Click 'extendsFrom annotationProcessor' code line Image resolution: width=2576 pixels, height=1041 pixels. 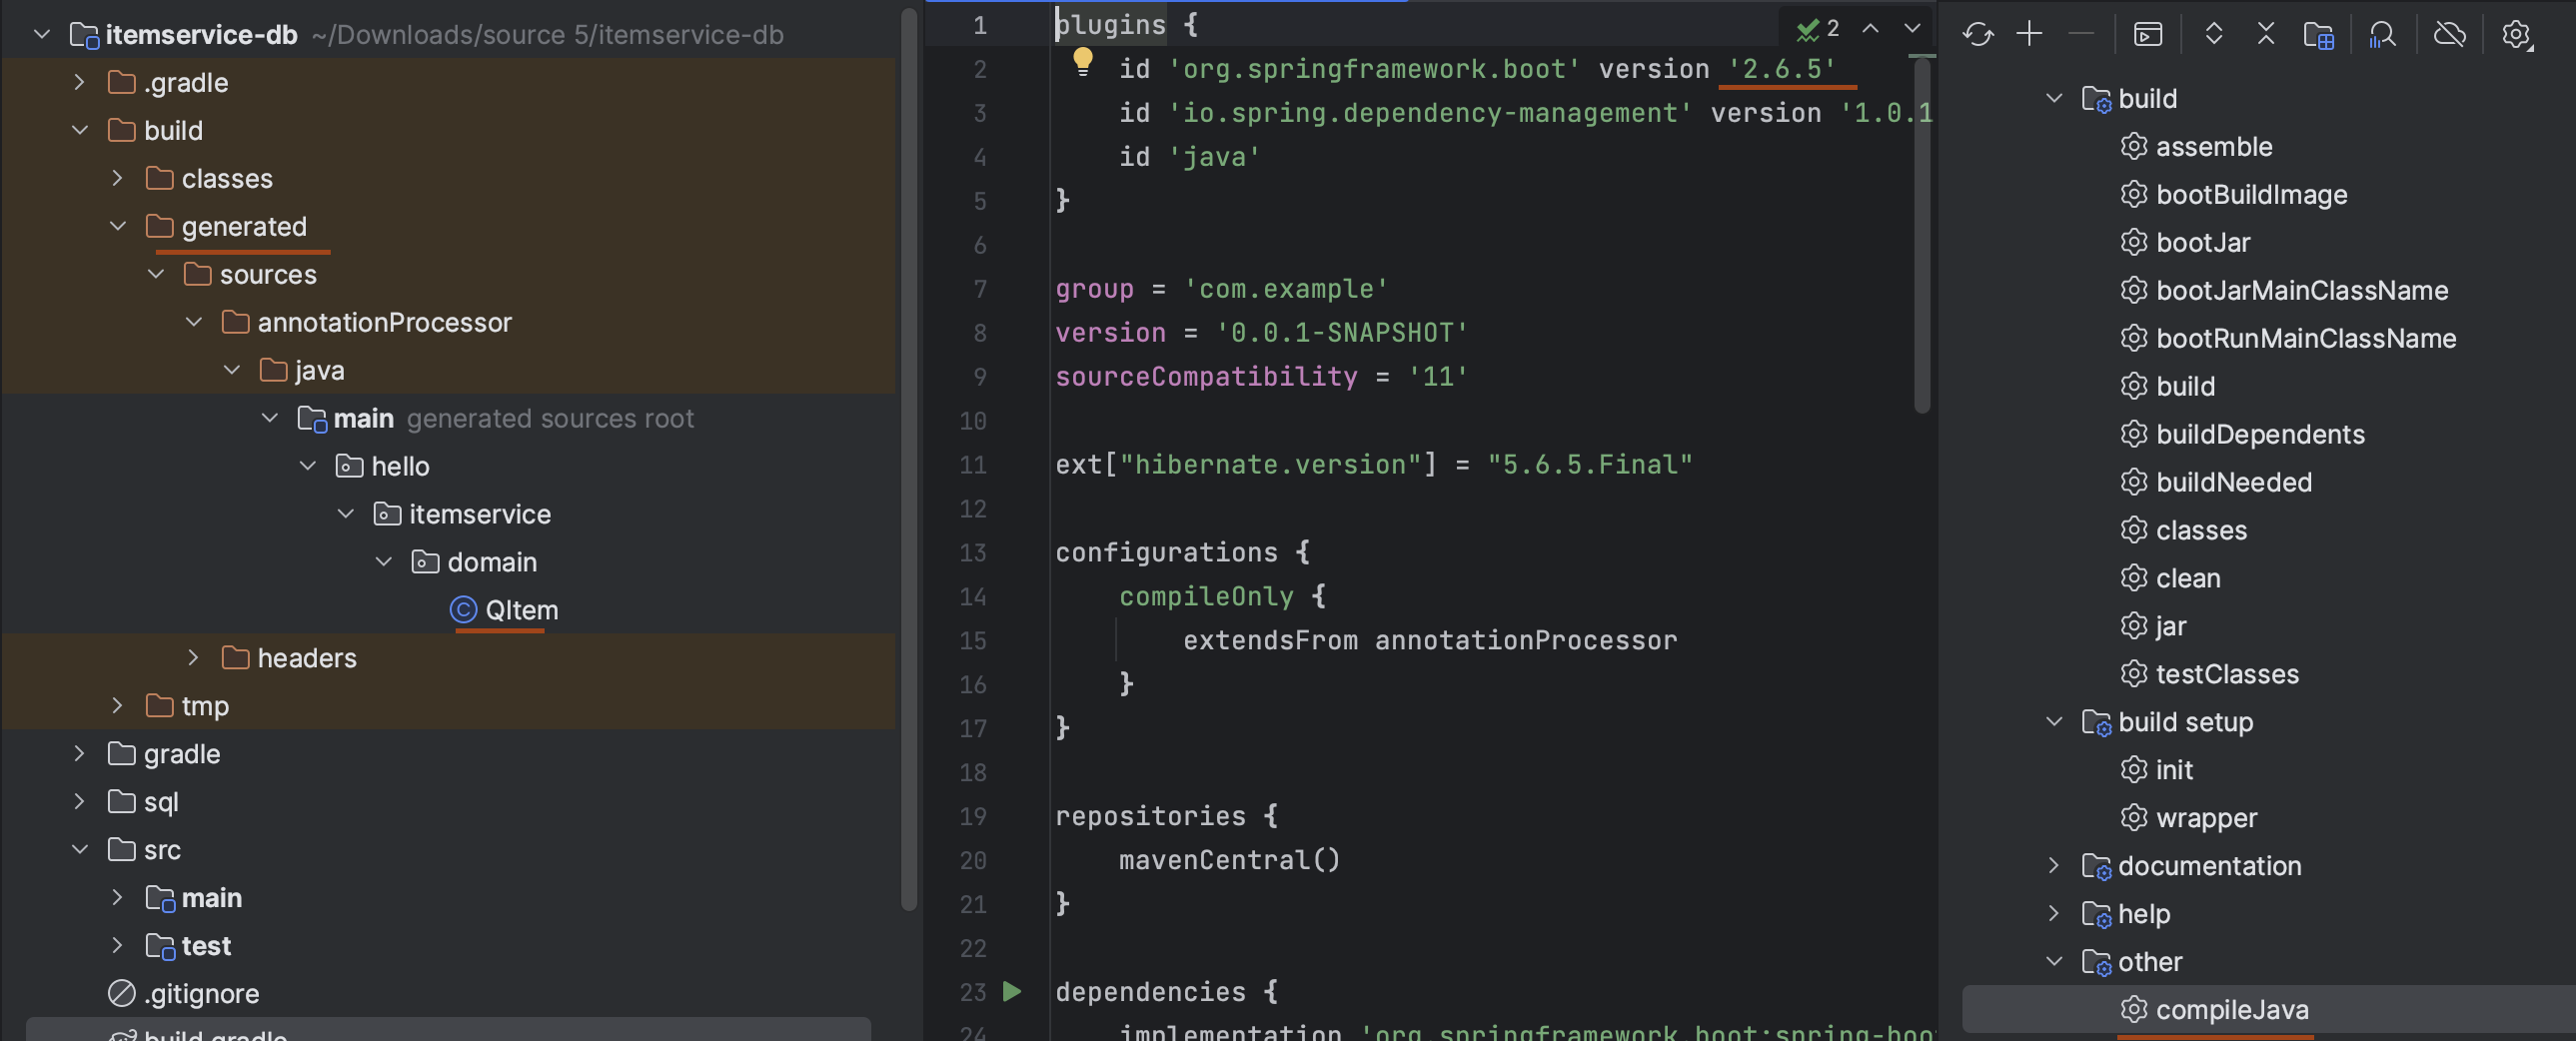tap(1430, 641)
